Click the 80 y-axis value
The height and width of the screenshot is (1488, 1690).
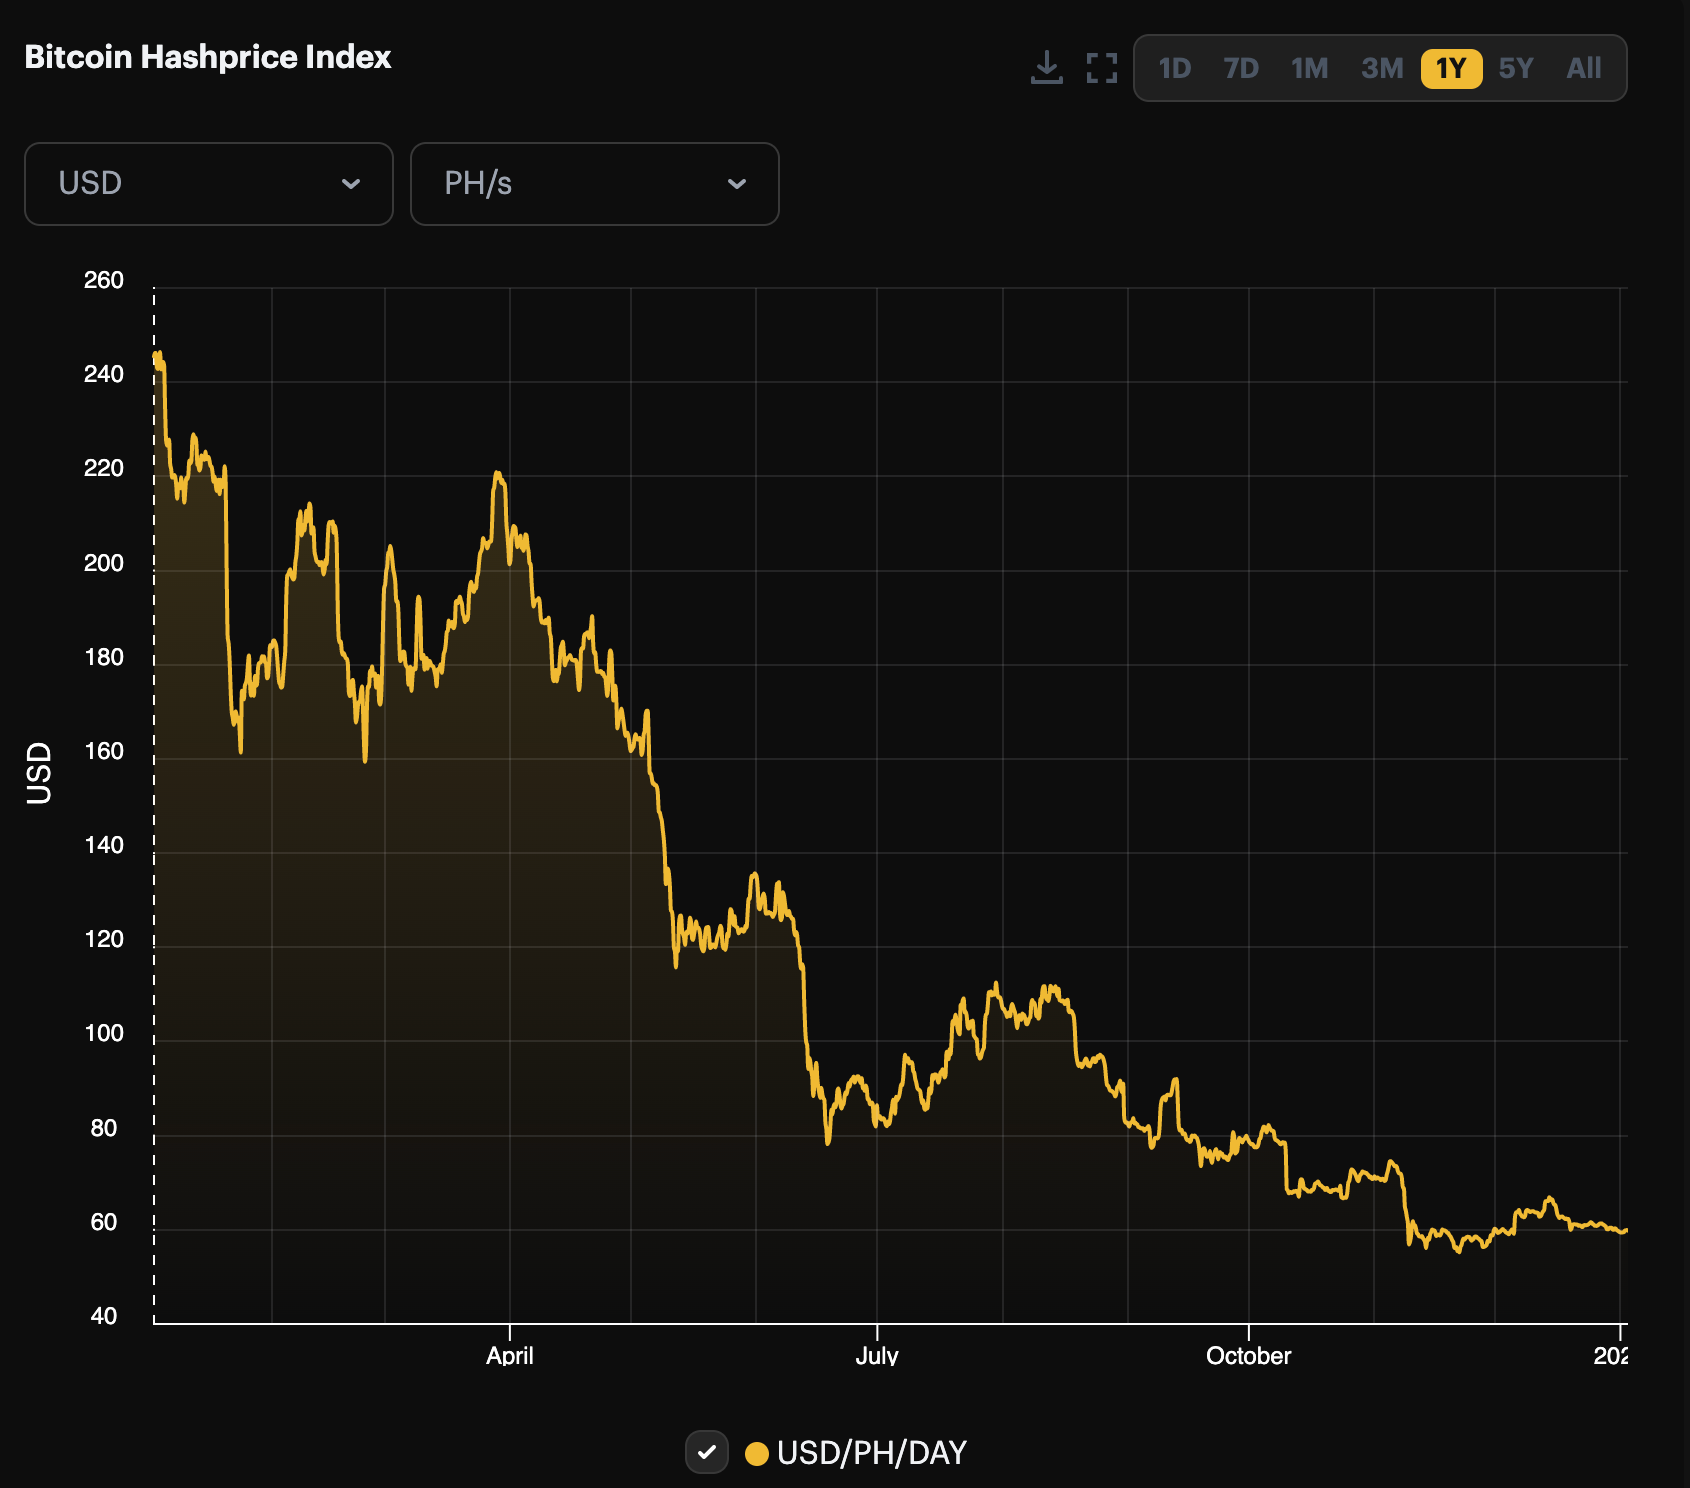[104, 1128]
